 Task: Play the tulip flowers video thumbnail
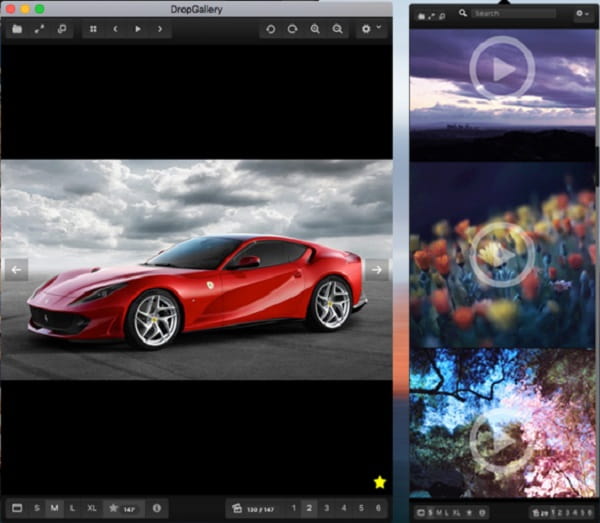pyautogui.click(x=502, y=254)
